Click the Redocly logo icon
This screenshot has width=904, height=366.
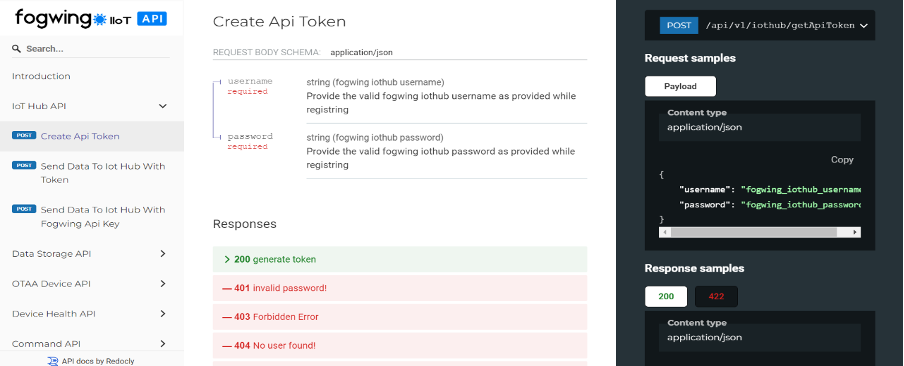coord(53,361)
